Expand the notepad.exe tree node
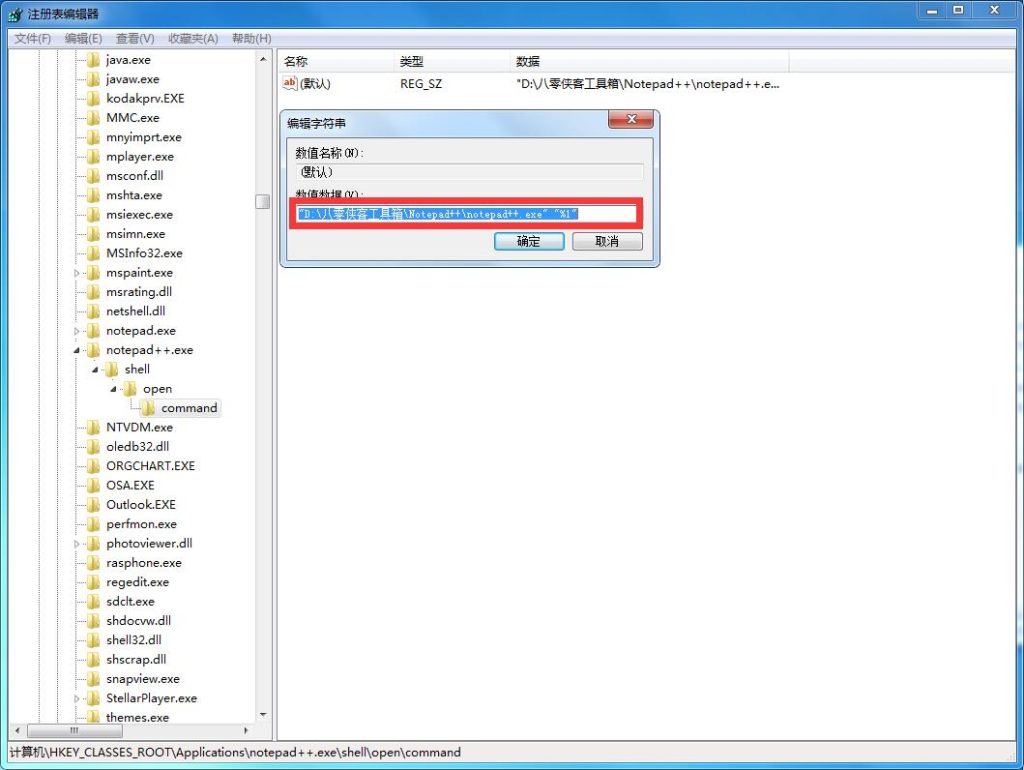This screenshot has height=770, width=1024. pos(76,331)
